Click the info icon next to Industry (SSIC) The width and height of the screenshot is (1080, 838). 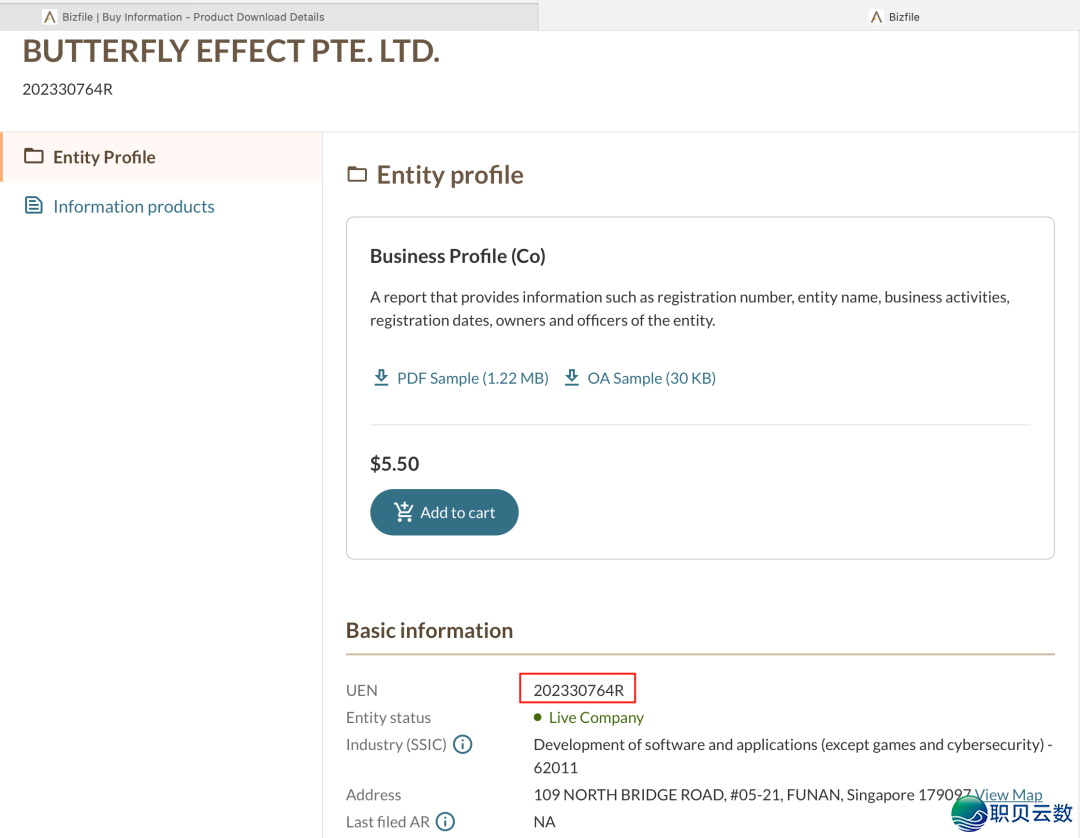point(463,744)
